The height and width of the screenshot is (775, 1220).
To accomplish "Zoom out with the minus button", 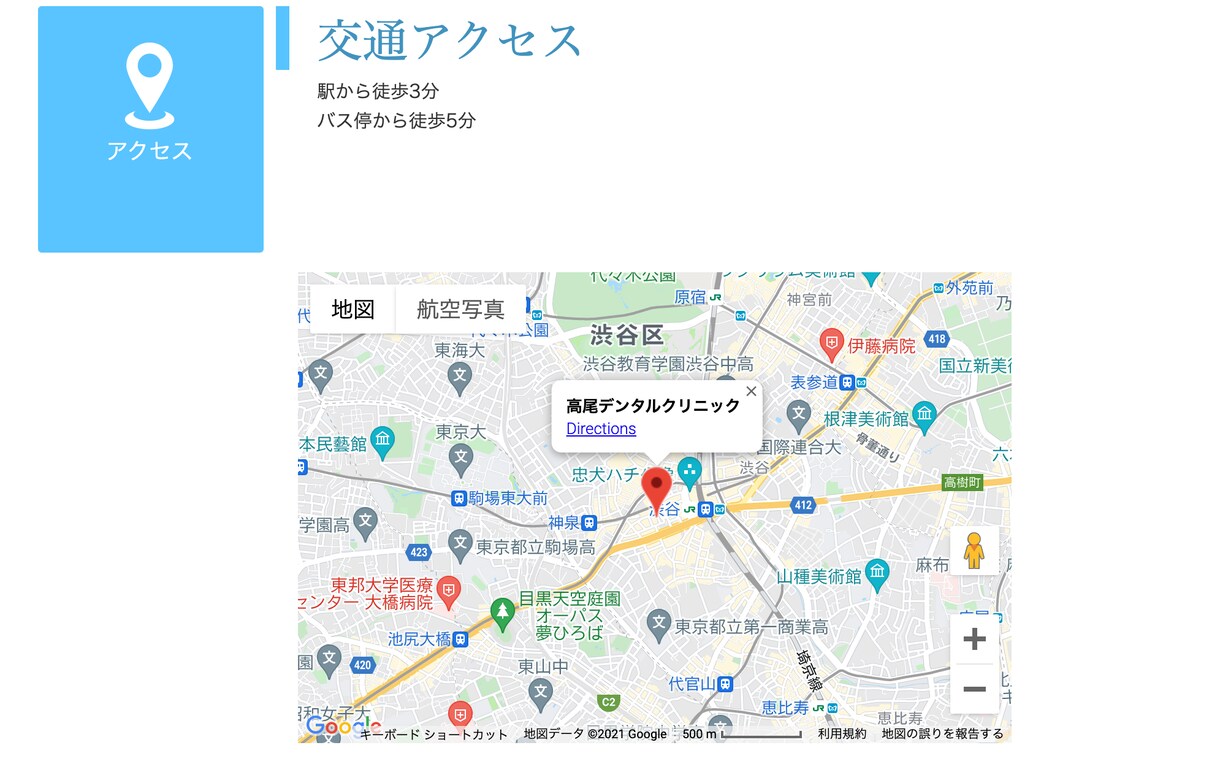I will point(974,689).
